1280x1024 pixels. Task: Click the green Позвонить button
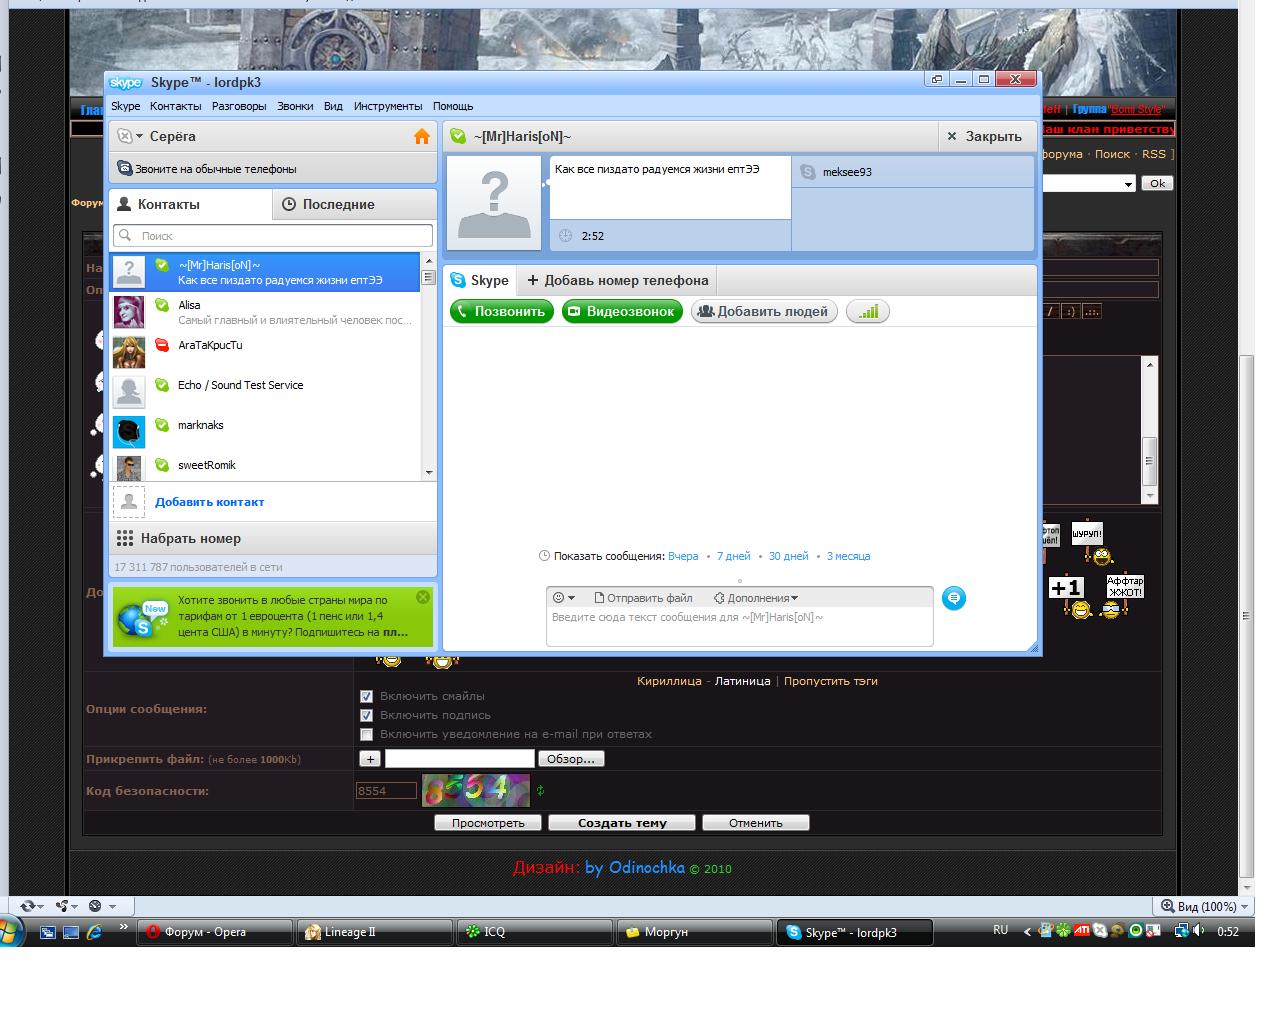coord(502,311)
